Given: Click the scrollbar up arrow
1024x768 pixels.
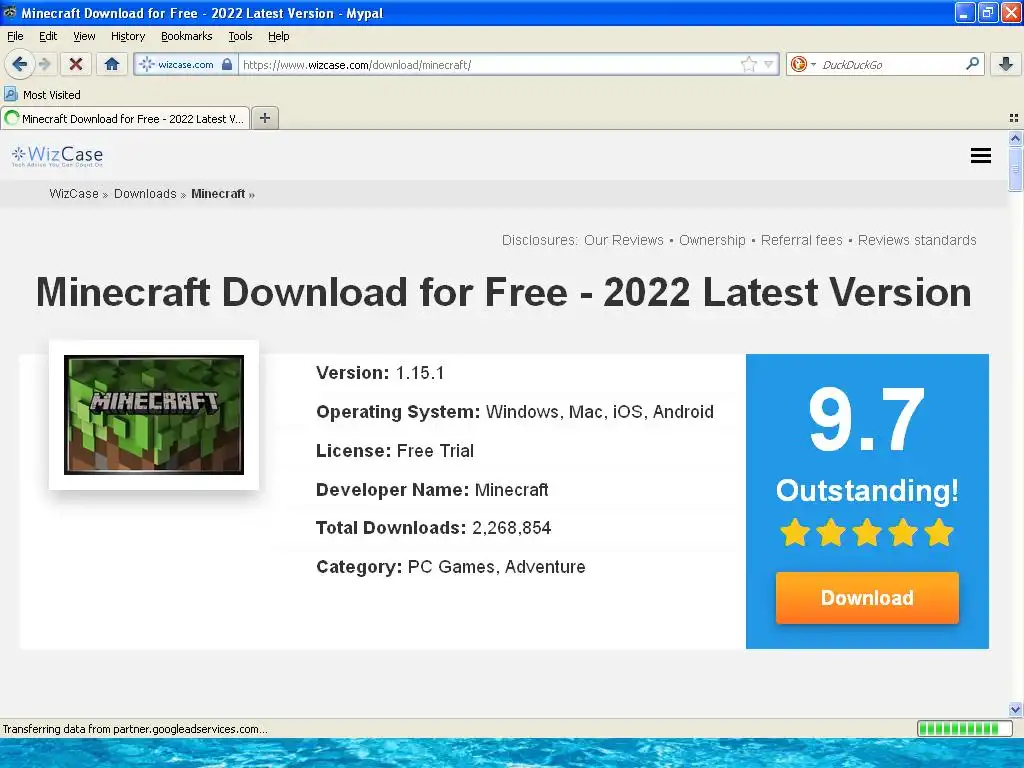Looking at the screenshot, I should 1015,138.
